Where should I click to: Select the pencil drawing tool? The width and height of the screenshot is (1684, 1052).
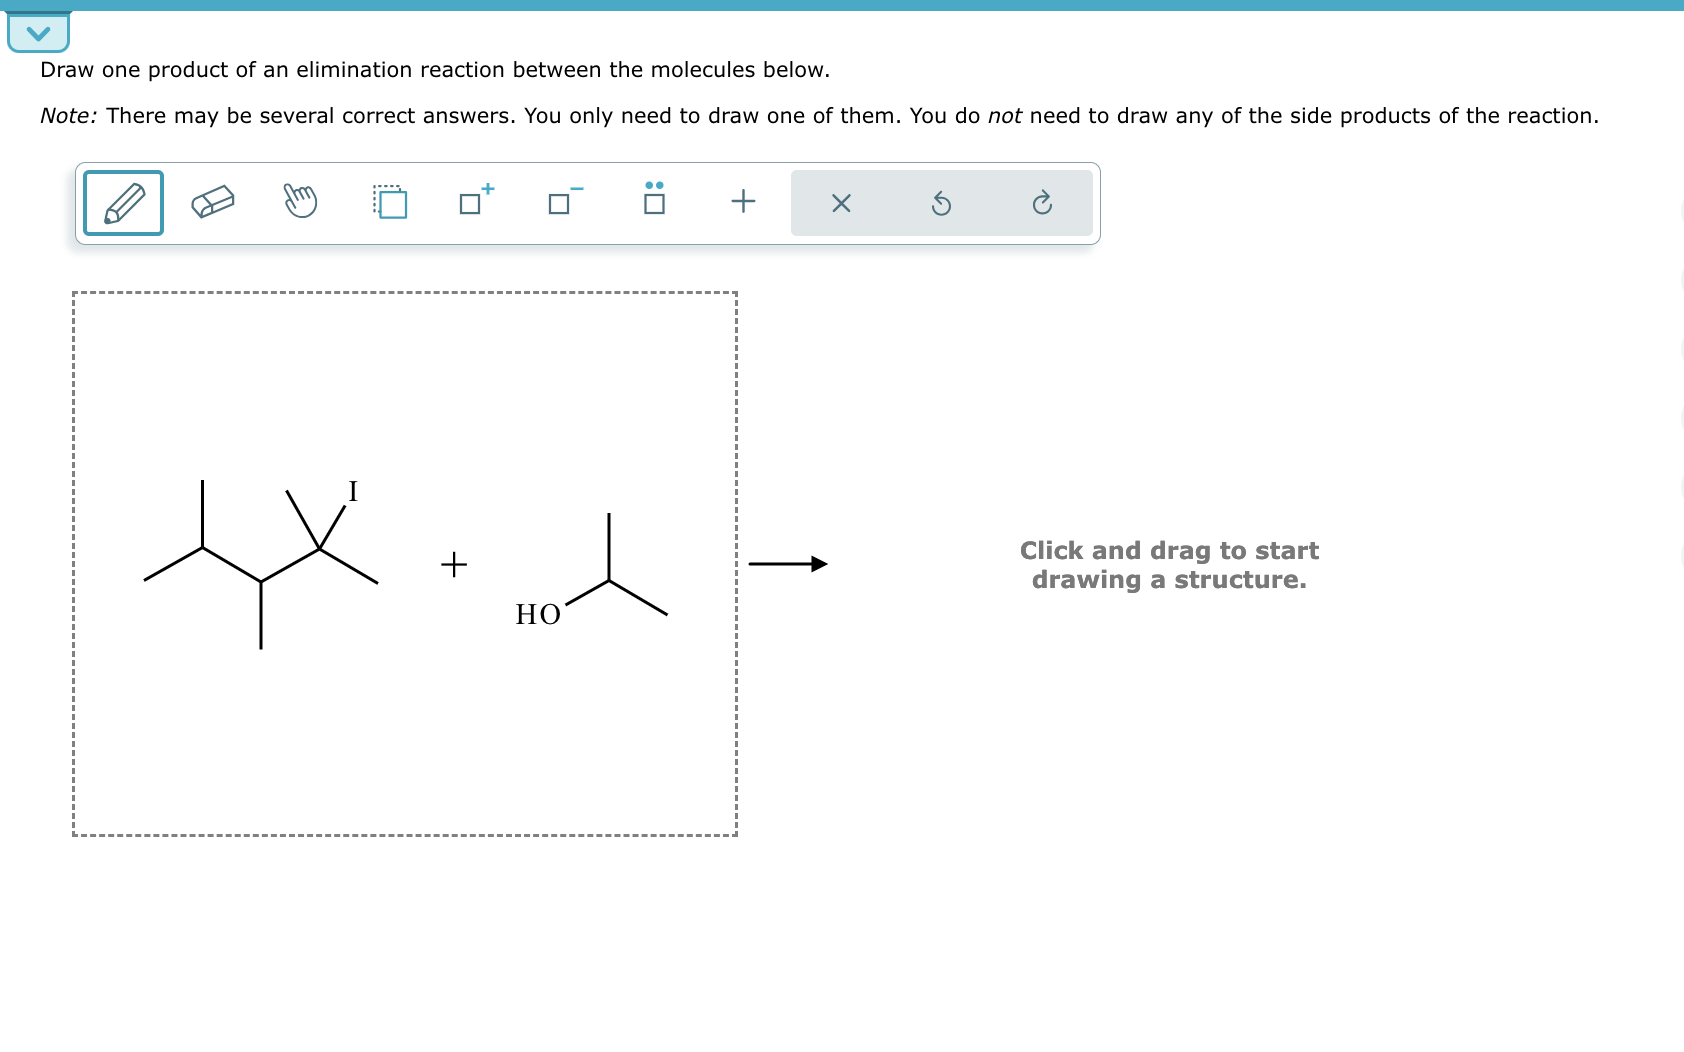tap(122, 203)
